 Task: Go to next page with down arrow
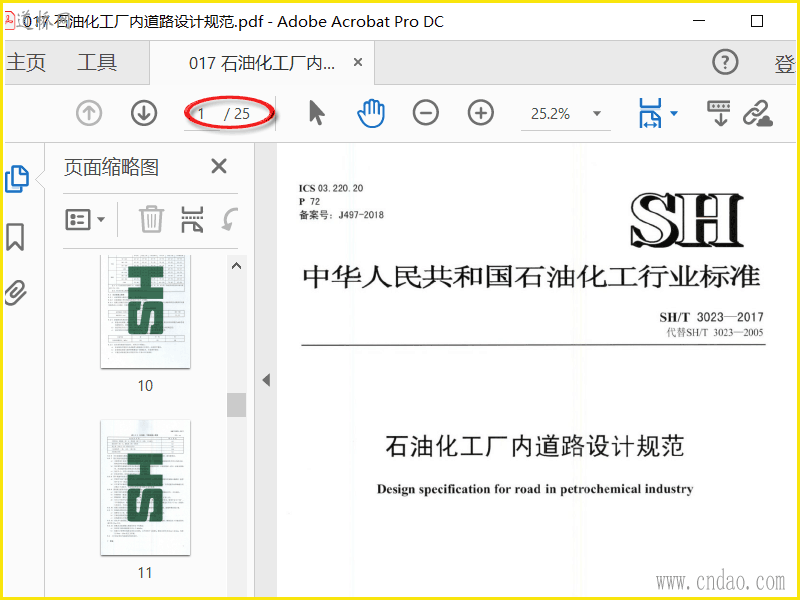[144, 113]
